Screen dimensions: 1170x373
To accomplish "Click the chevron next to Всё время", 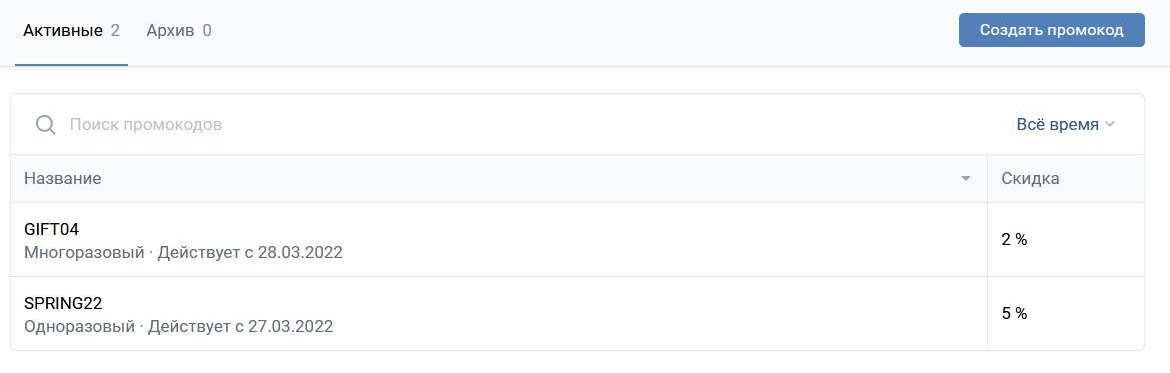I will point(1110,125).
